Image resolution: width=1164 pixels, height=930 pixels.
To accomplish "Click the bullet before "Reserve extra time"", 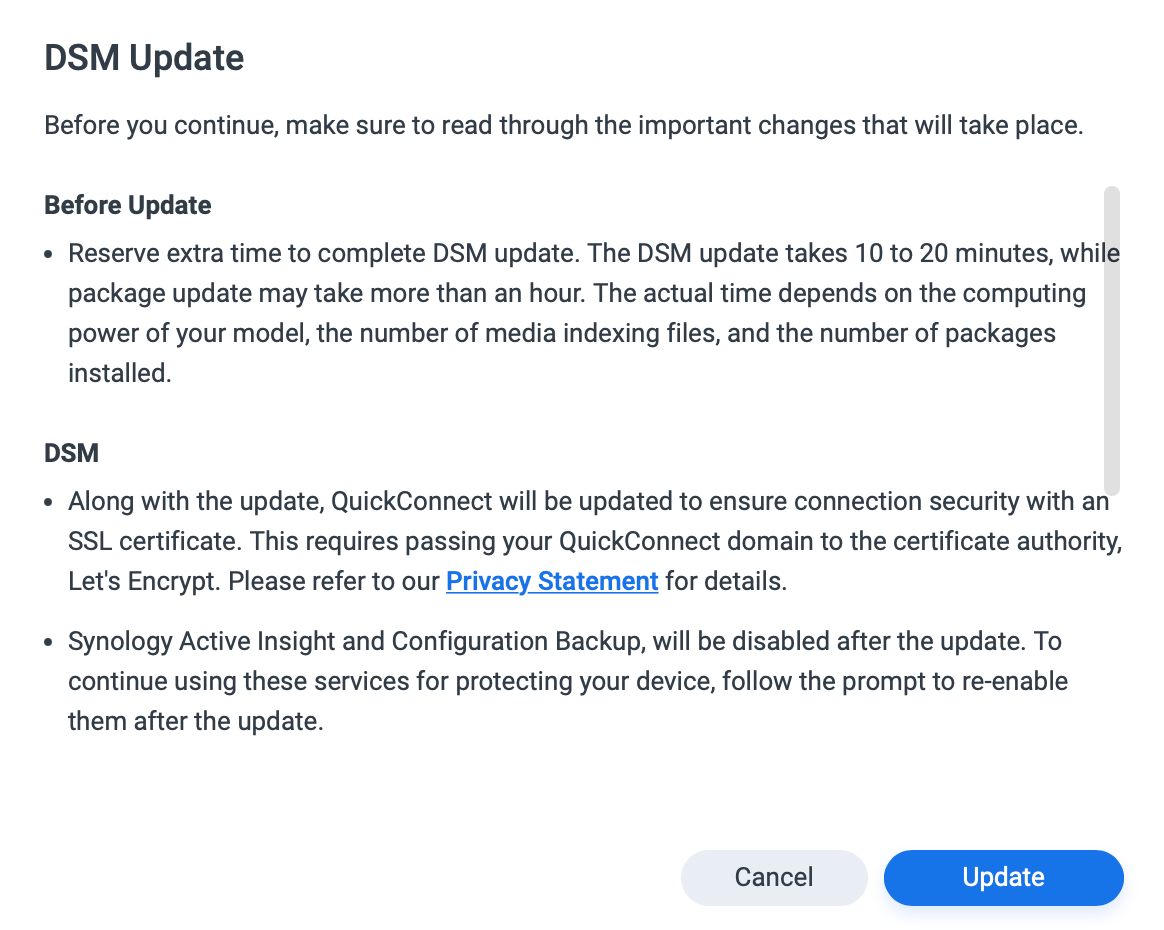I will (48, 255).
